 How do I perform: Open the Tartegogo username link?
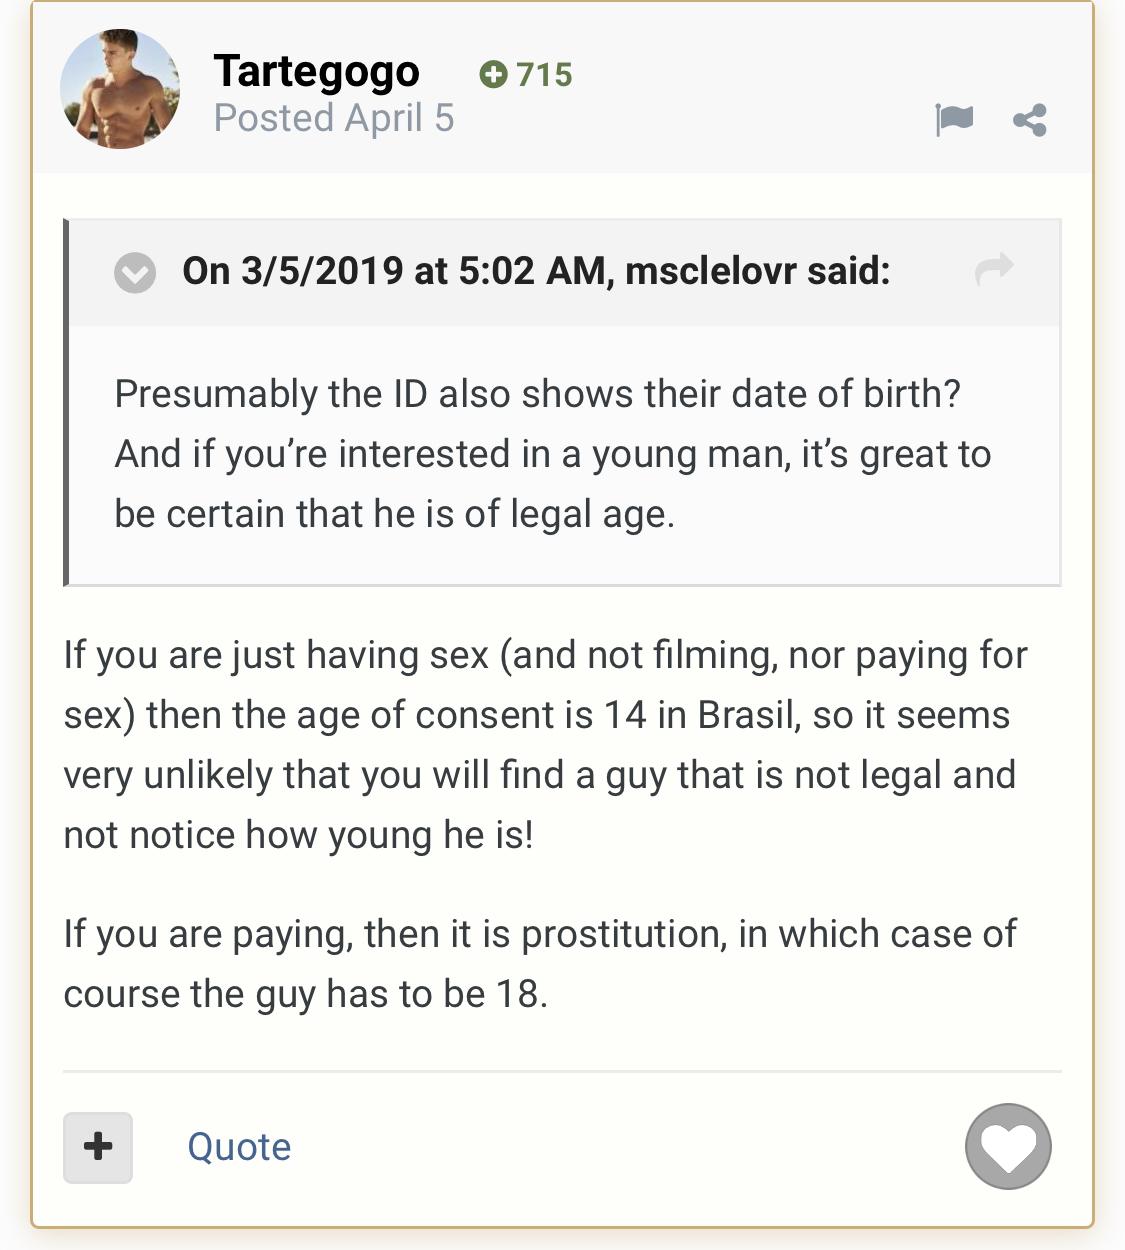click(x=316, y=71)
